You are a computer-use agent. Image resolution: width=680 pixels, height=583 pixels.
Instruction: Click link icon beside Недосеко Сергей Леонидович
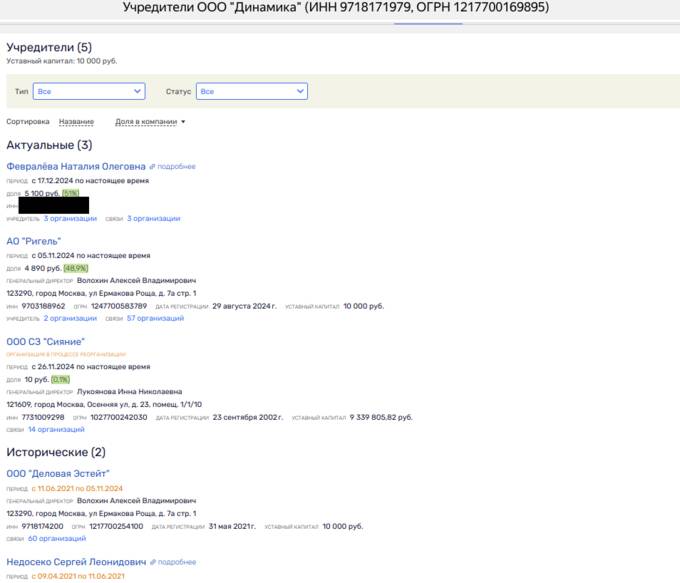(153, 562)
